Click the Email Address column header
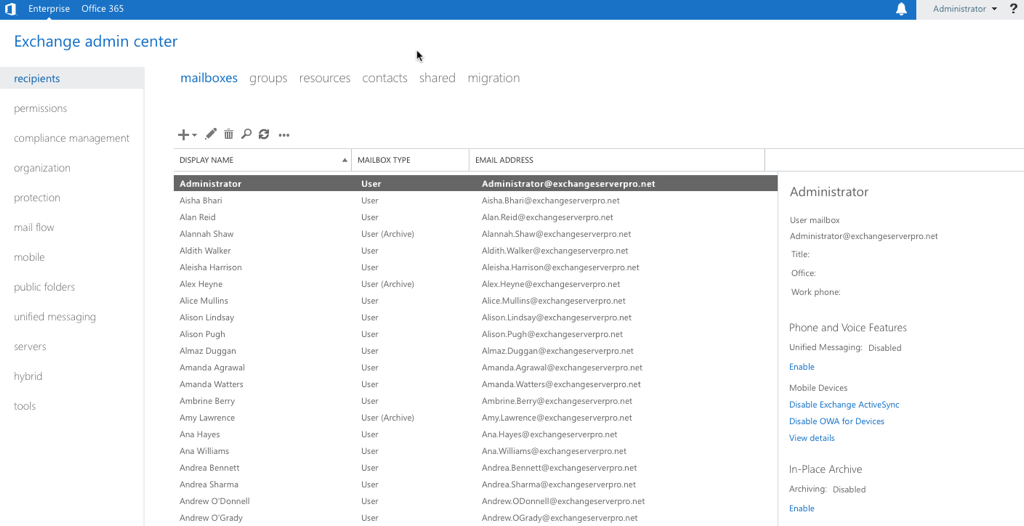1024x526 pixels. click(616, 160)
